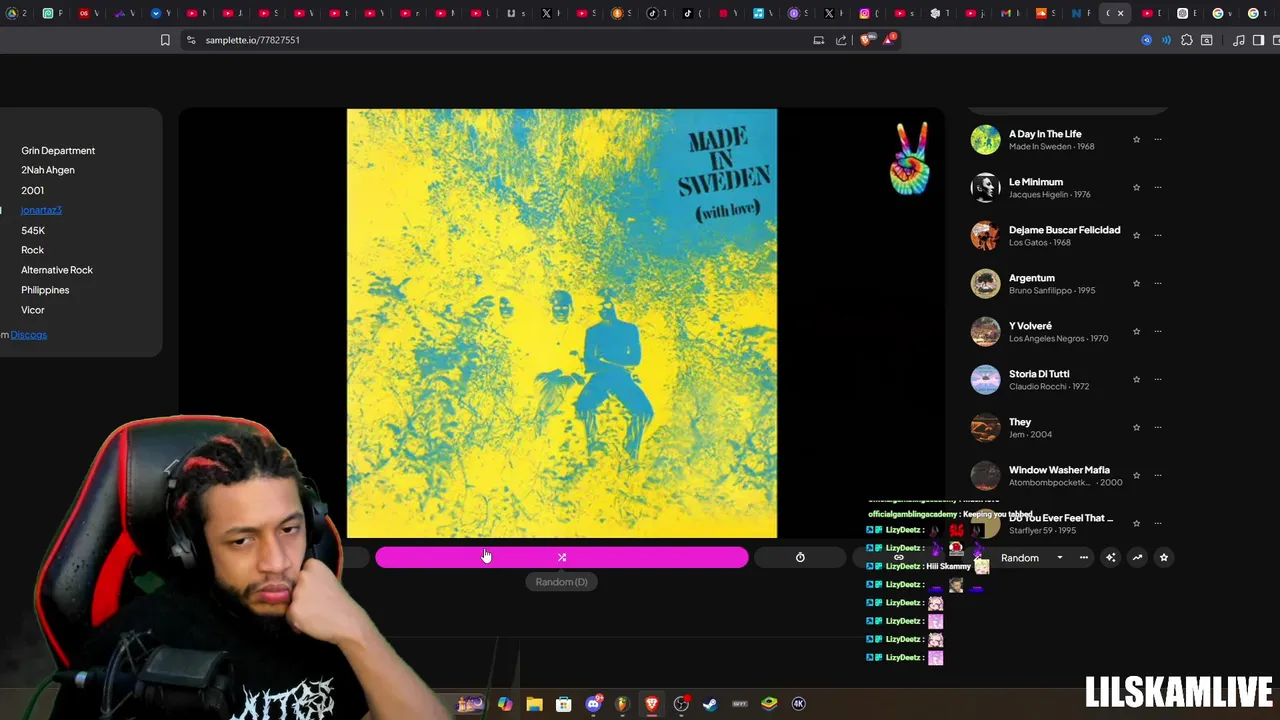Image resolution: width=1280 pixels, height=720 pixels.
Task: Select A Day In The Life track thumbnail
Action: [985, 139]
